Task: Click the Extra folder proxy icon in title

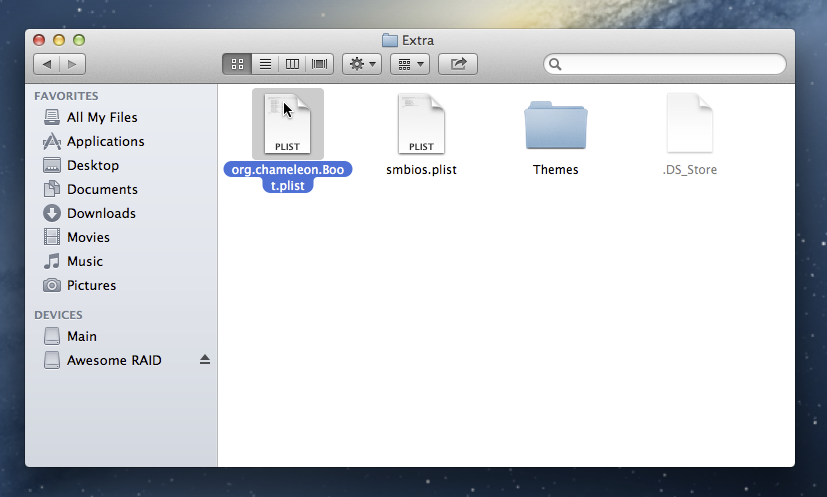Action: click(390, 40)
